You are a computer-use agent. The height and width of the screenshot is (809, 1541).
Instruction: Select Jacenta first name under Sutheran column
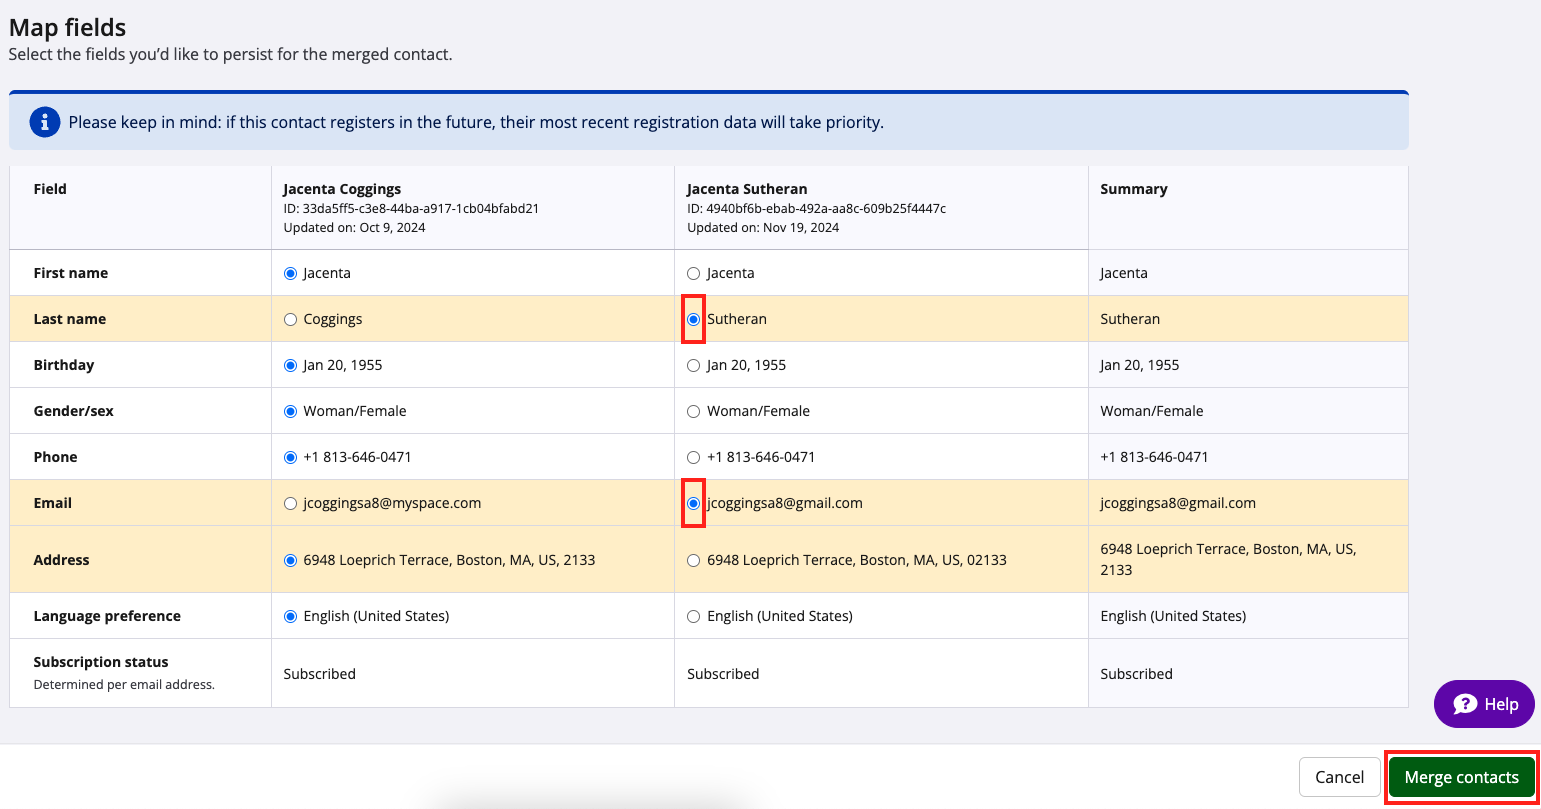pyautogui.click(x=694, y=273)
